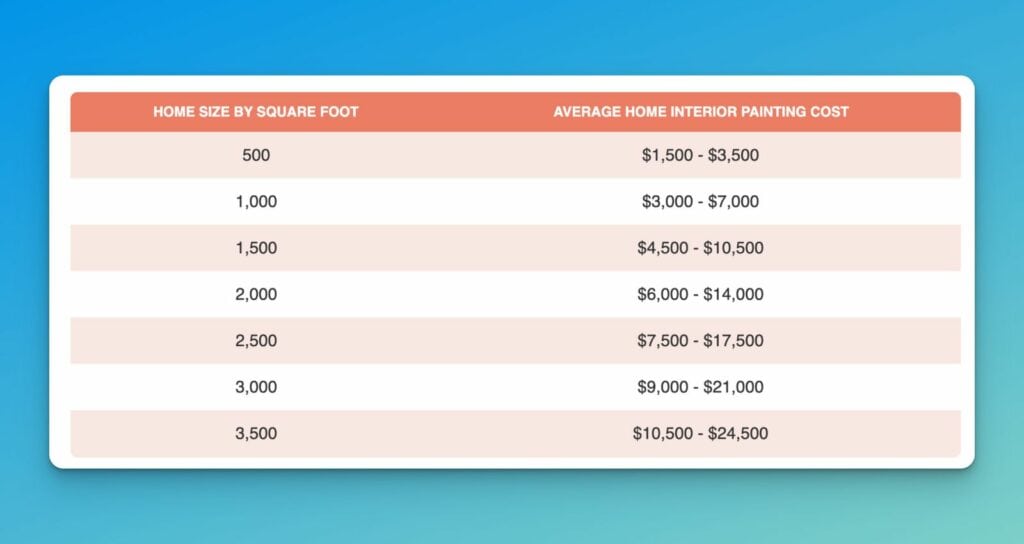This screenshot has width=1024, height=544.
Task: Select the 1,500 square foot cell
Action: 256,248
